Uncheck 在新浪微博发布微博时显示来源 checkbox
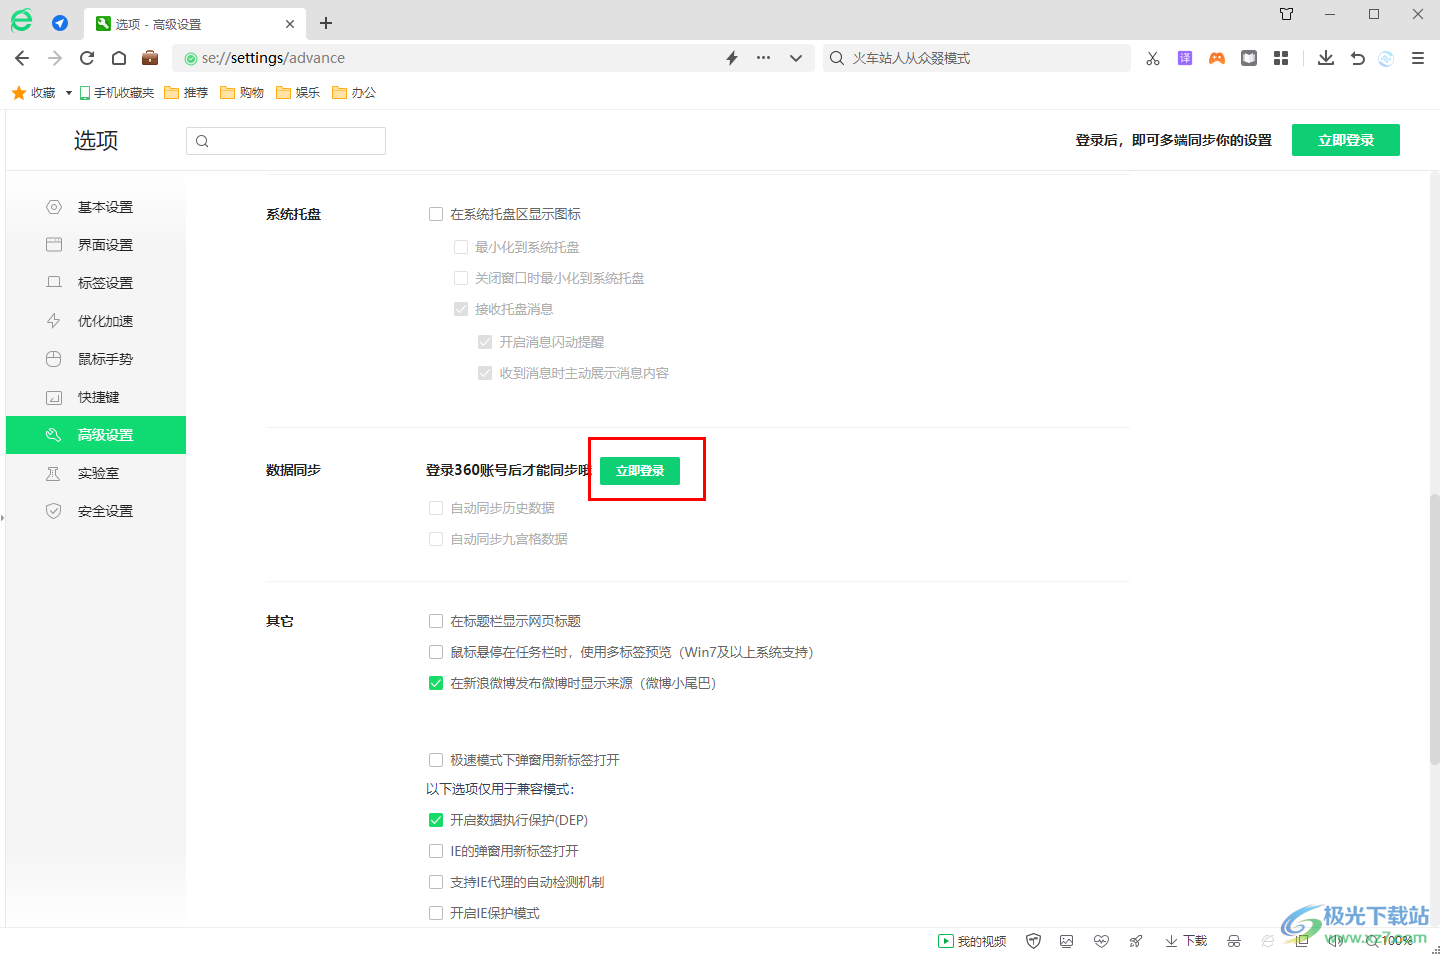Image resolution: width=1440 pixels, height=954 pixels. click(x=436, y=683)
